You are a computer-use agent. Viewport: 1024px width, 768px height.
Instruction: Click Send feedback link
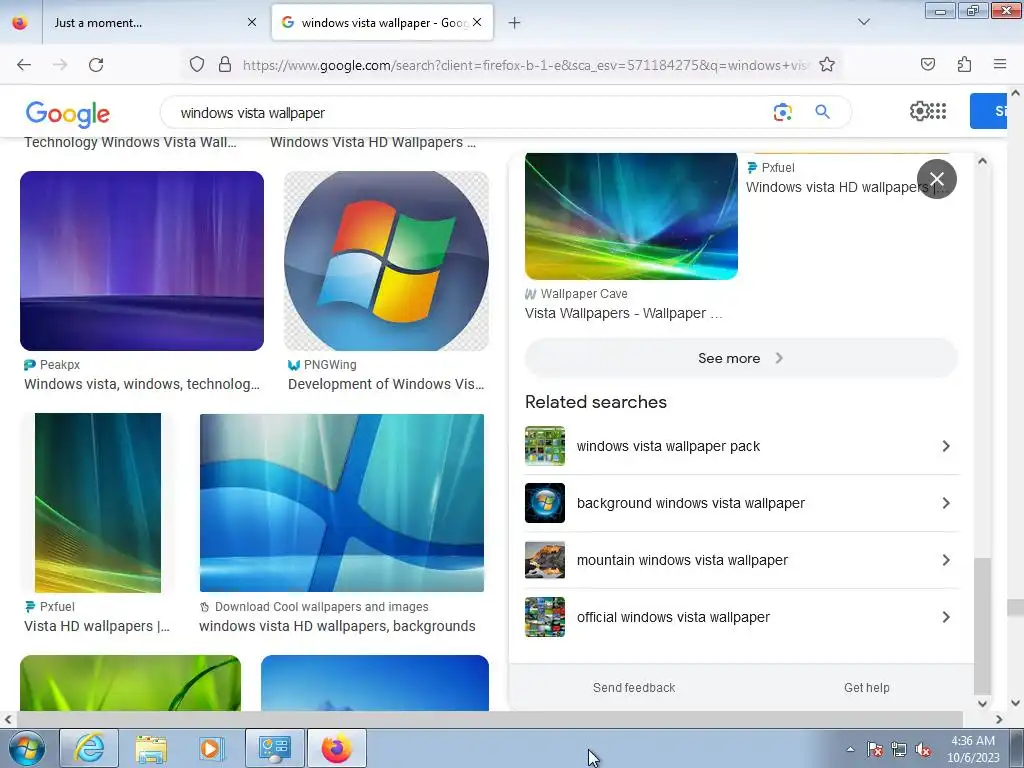click(633, 688)
